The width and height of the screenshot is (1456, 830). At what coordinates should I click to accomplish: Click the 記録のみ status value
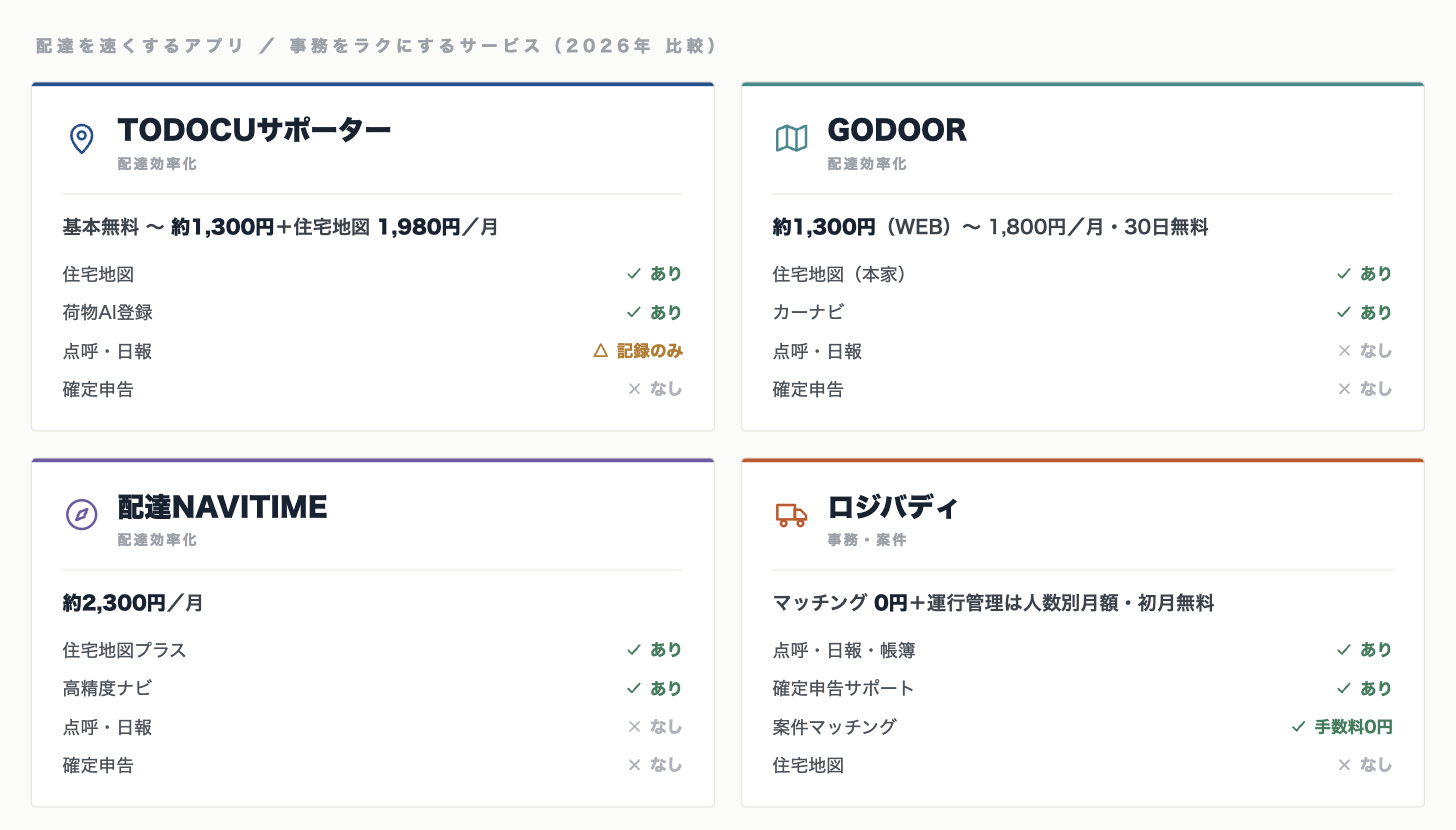point(650,351)
